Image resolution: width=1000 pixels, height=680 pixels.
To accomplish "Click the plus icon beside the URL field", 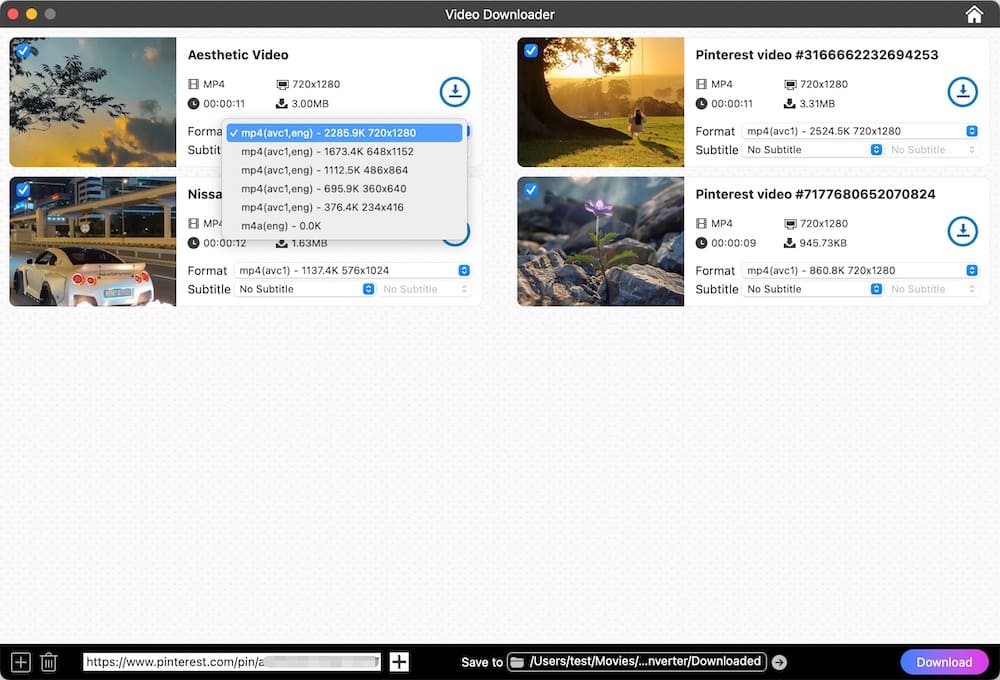I will point(399,661).
